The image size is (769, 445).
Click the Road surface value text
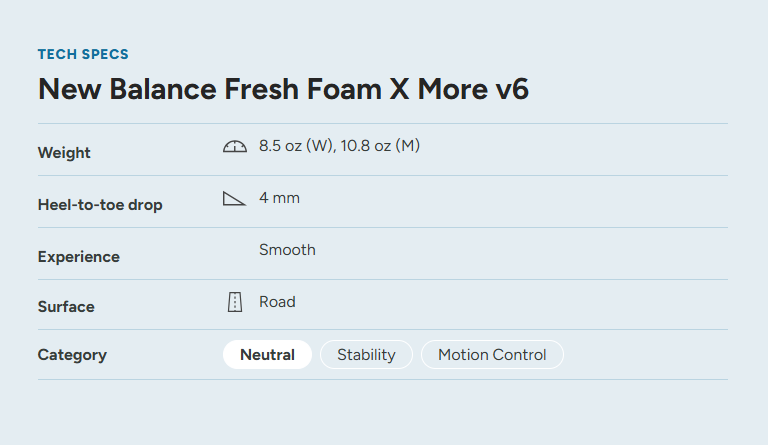277,302
